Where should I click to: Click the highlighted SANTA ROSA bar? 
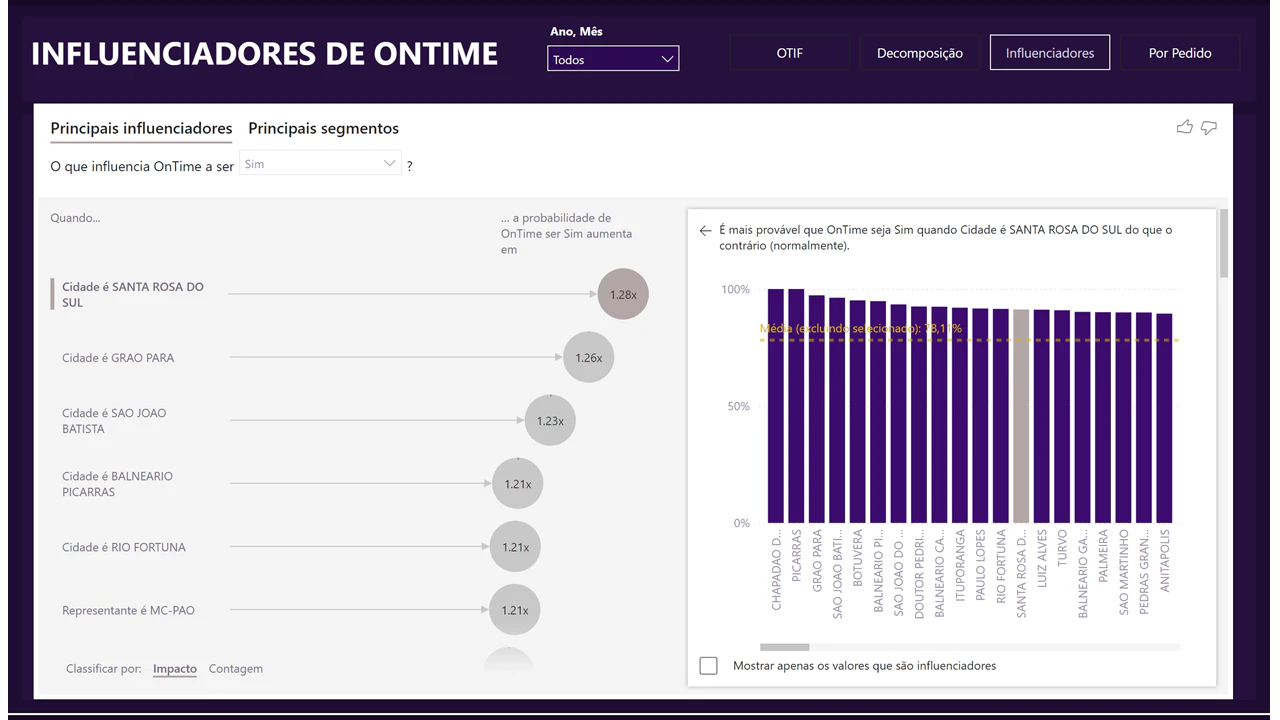coord(1021,416)
